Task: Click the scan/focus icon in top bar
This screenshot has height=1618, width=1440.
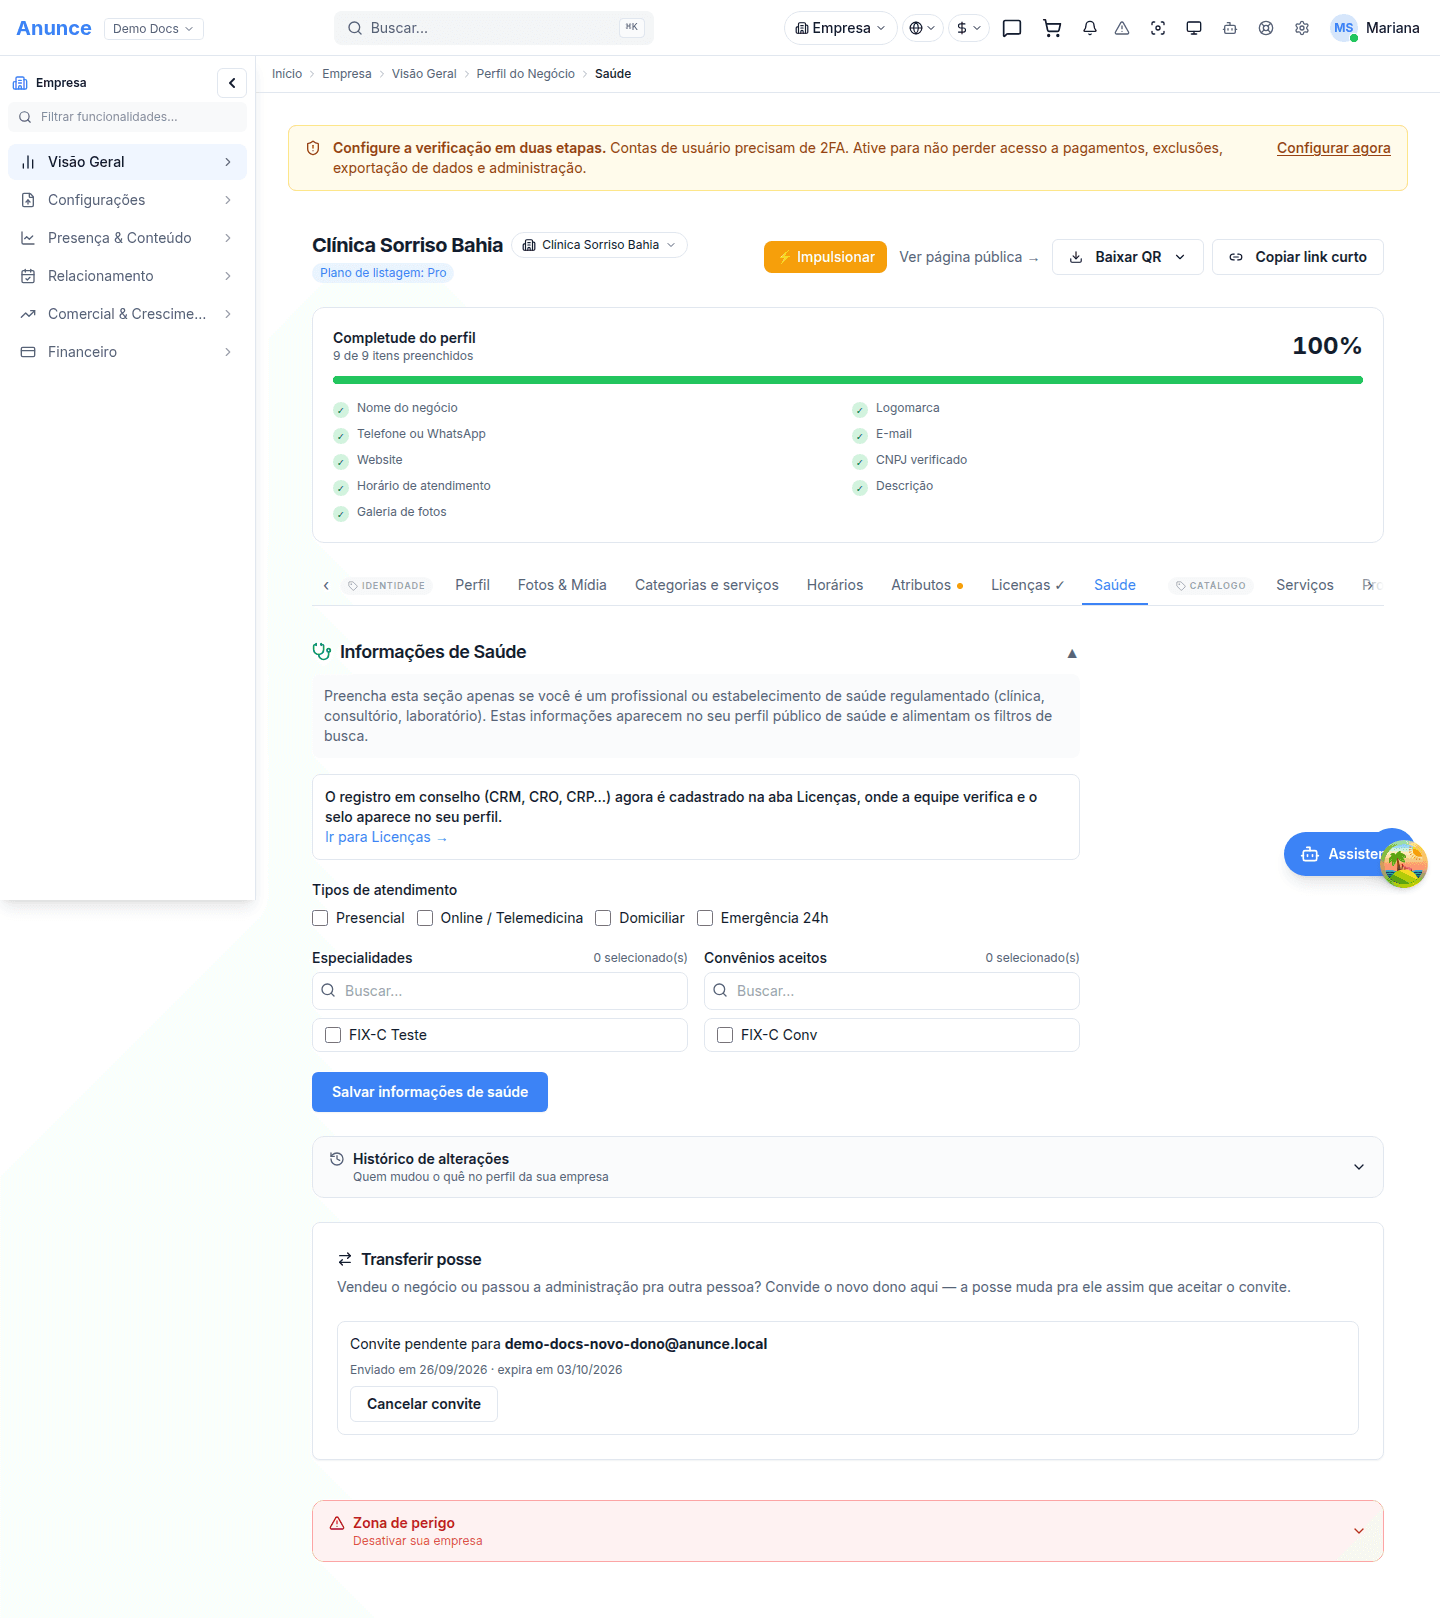Action: tap(1158, 28)
